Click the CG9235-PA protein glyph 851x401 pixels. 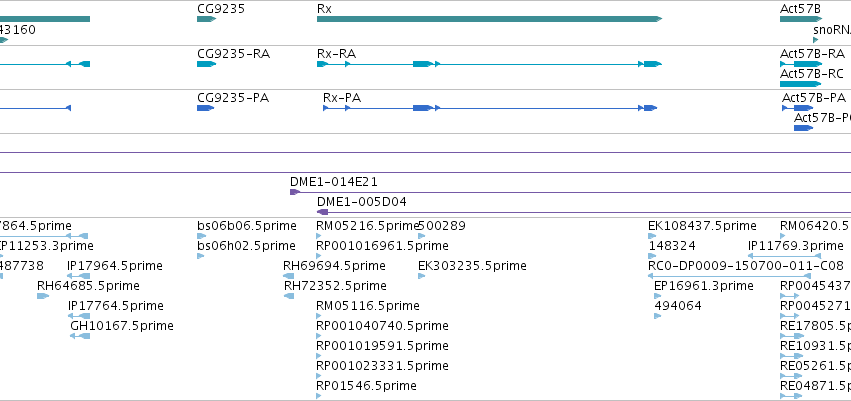click(205, 108)
